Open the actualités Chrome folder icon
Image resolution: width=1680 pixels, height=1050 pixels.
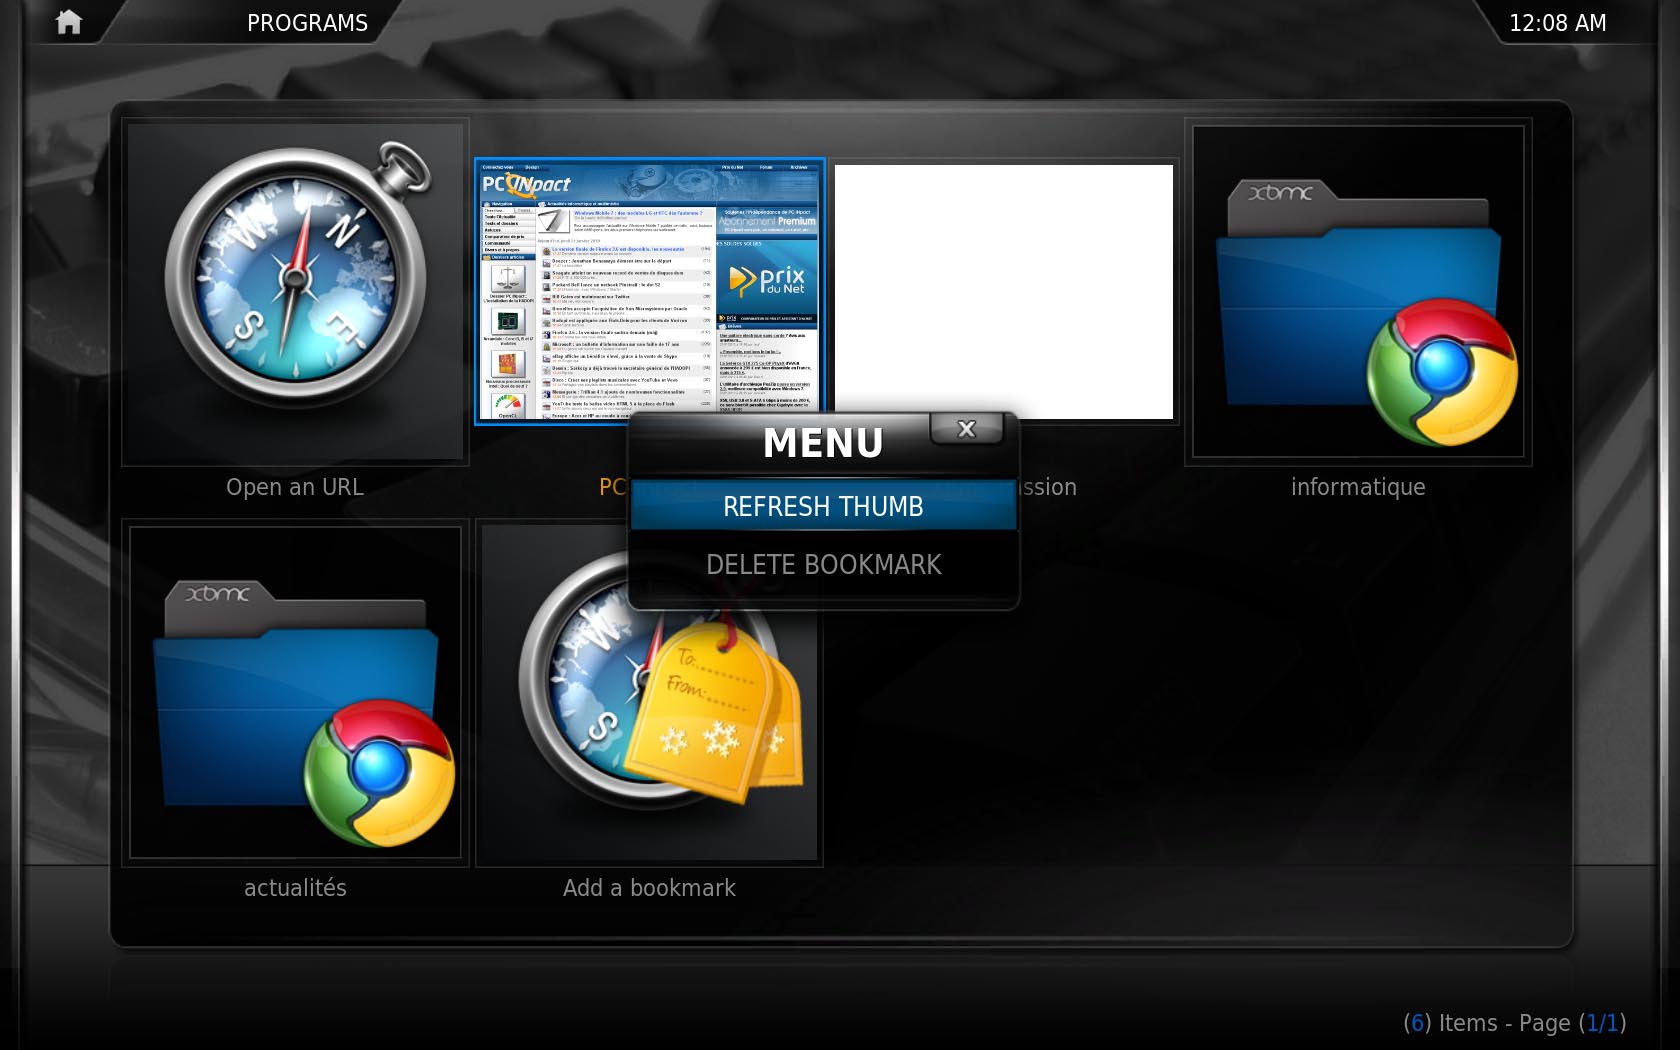click(295, 692)
